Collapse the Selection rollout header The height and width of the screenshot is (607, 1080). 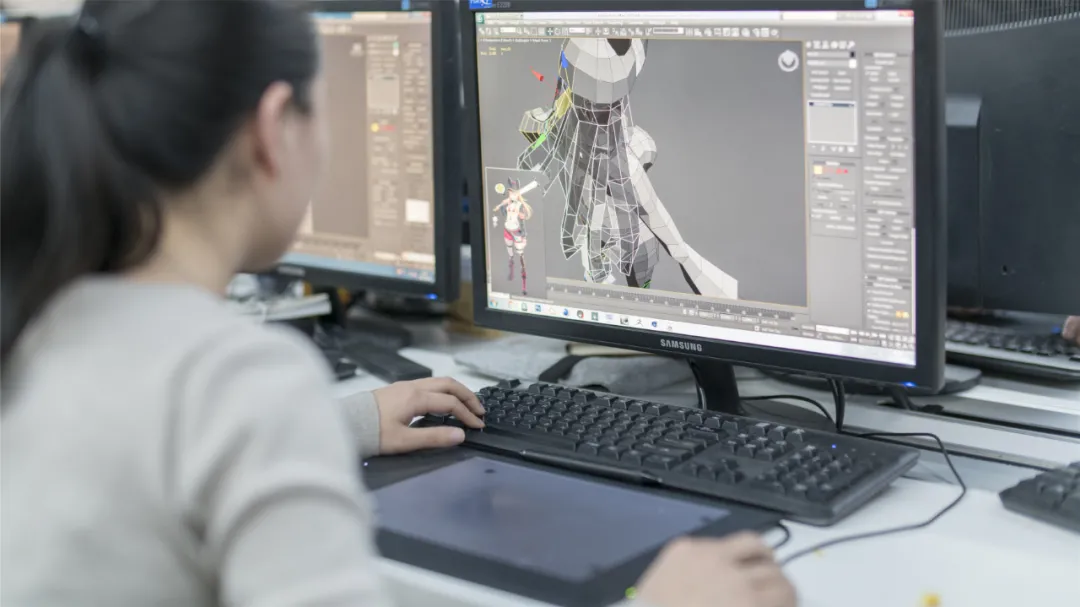click(832, 163)
